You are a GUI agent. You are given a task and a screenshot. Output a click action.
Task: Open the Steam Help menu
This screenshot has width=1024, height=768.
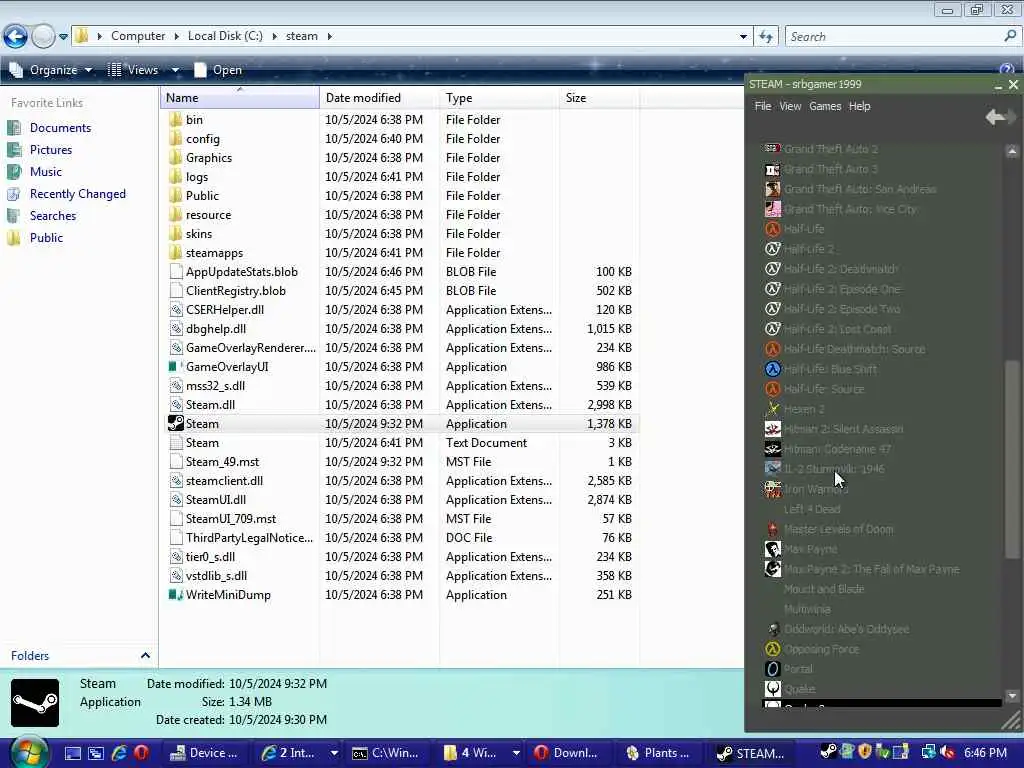click(x=859, y=106)
